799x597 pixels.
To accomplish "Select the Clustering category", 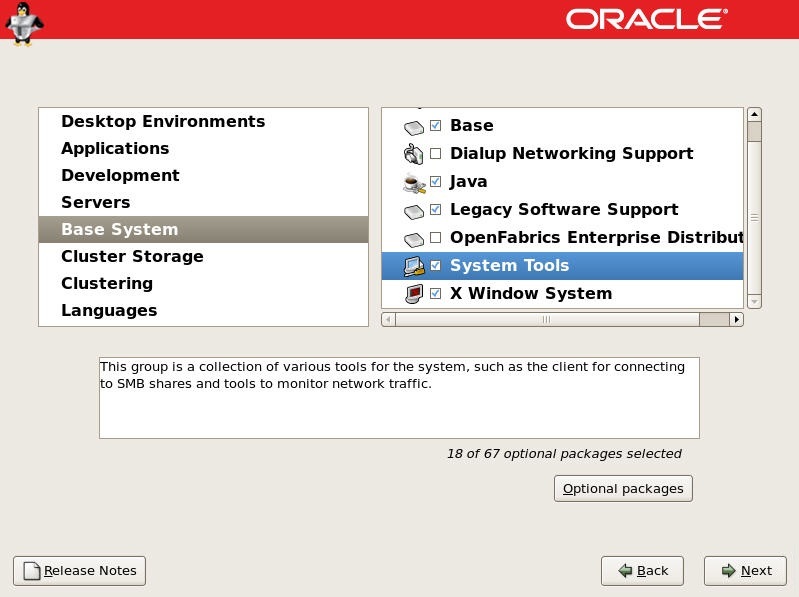I will pyautogui.click(x=203, y=283).
